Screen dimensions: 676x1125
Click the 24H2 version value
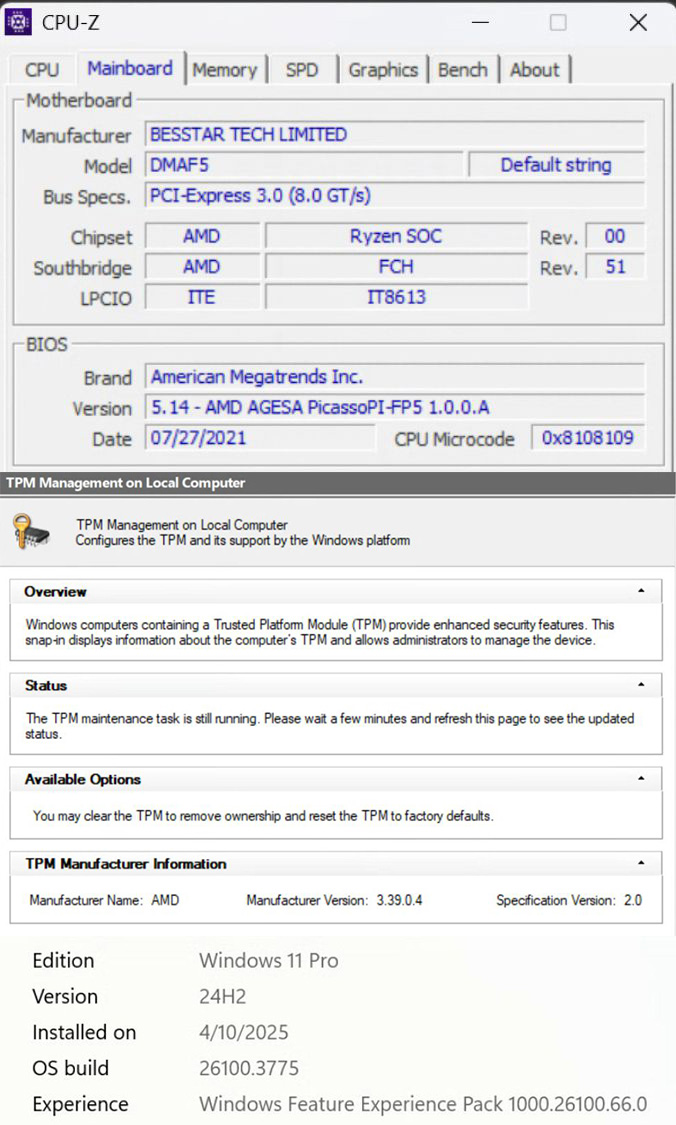(222, 996)
